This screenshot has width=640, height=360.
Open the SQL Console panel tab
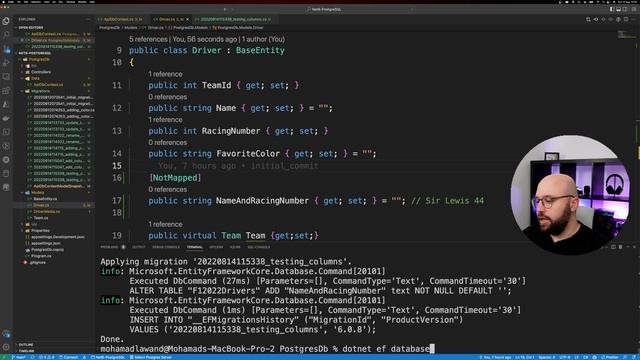tap(258, 247)
